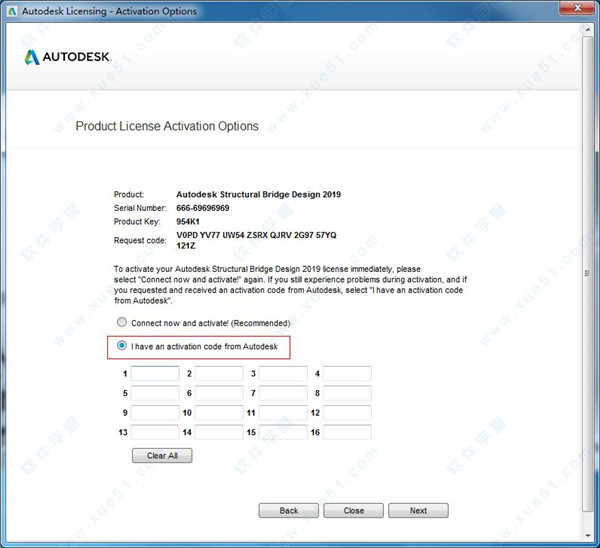Select activation code field 14
The height and width of the screenshot is (548, 600).
[219, 432]
